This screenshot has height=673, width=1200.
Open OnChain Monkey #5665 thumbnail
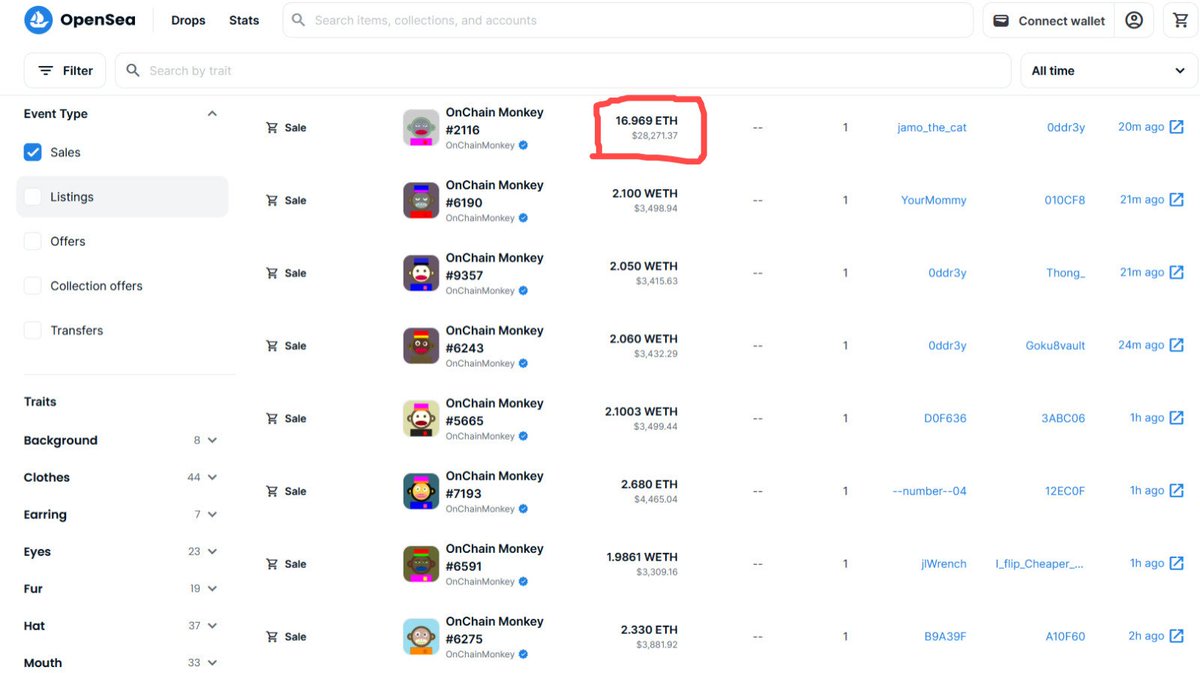(x=421, y=418)
